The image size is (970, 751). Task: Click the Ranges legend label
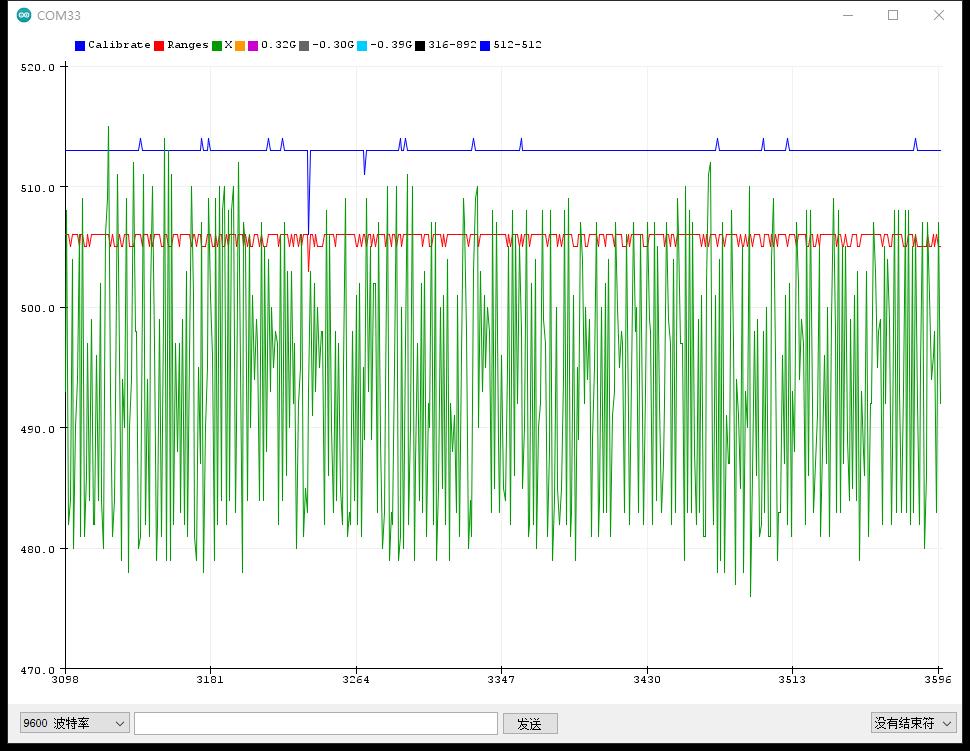[x=187, y=45]
